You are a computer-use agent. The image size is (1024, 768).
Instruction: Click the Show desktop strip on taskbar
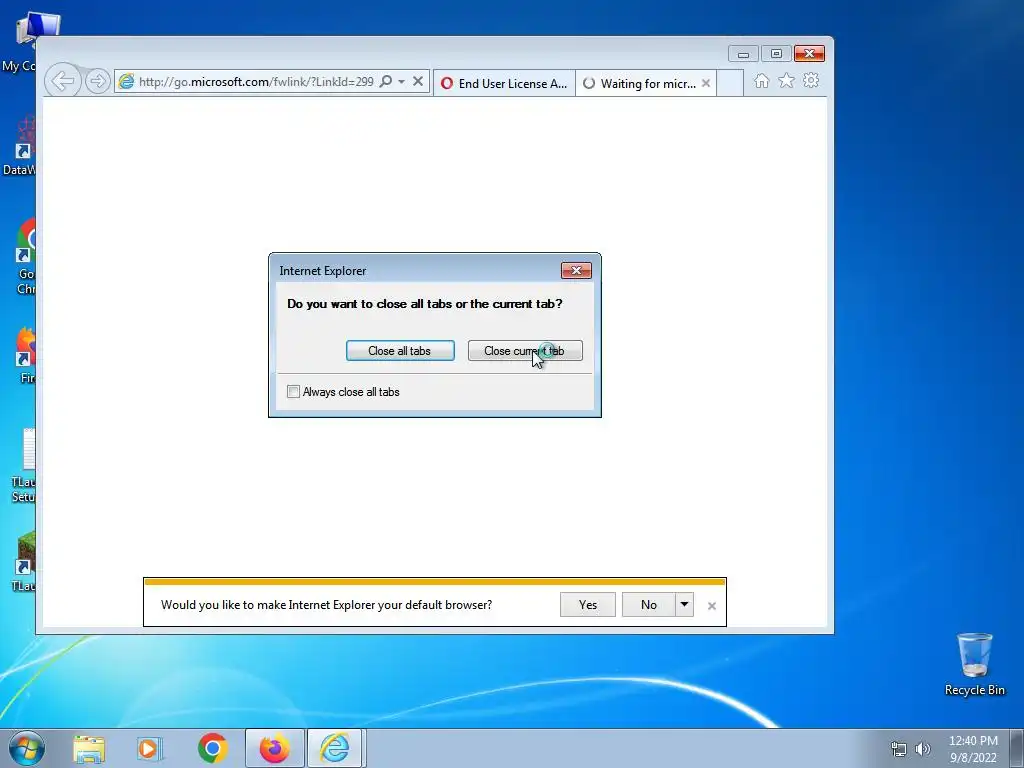[x=1017, y=749]
